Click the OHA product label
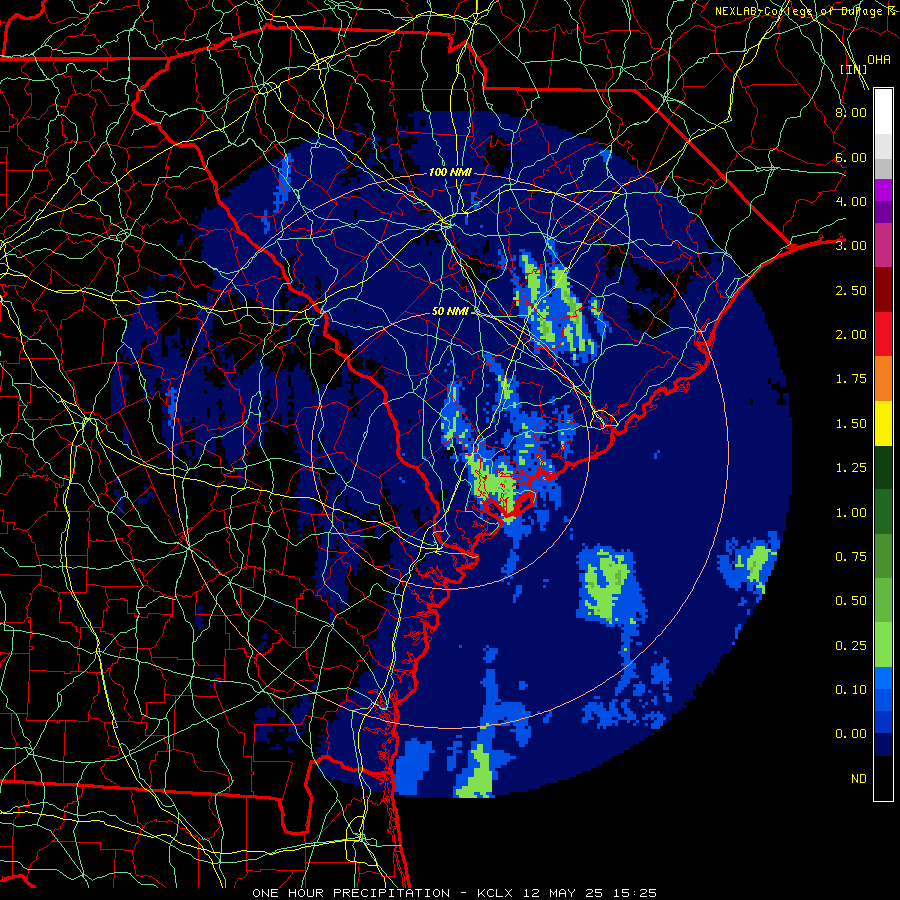Image resolution: width=900 pixels, height=900 pixels. (879, 59)
